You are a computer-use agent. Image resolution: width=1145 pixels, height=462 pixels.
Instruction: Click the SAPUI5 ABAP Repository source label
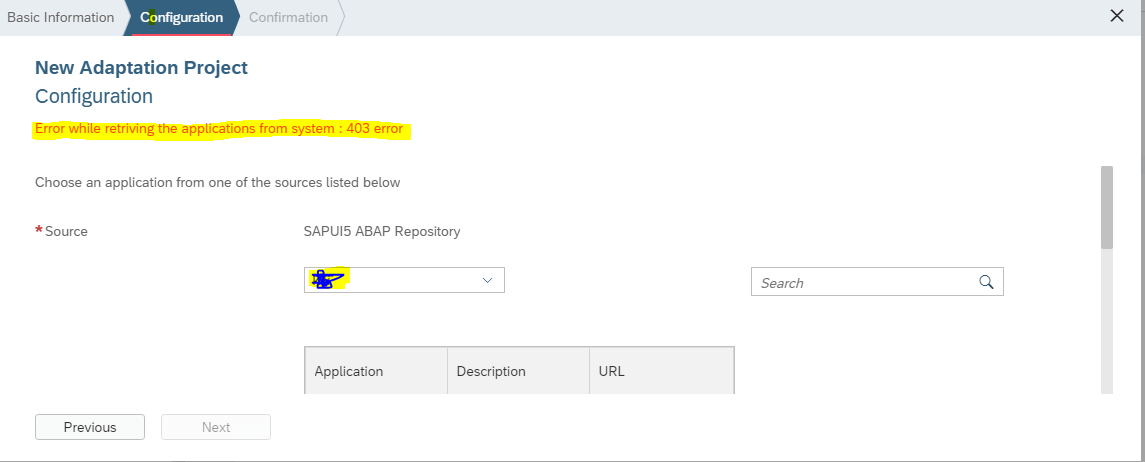coord(382,231)
